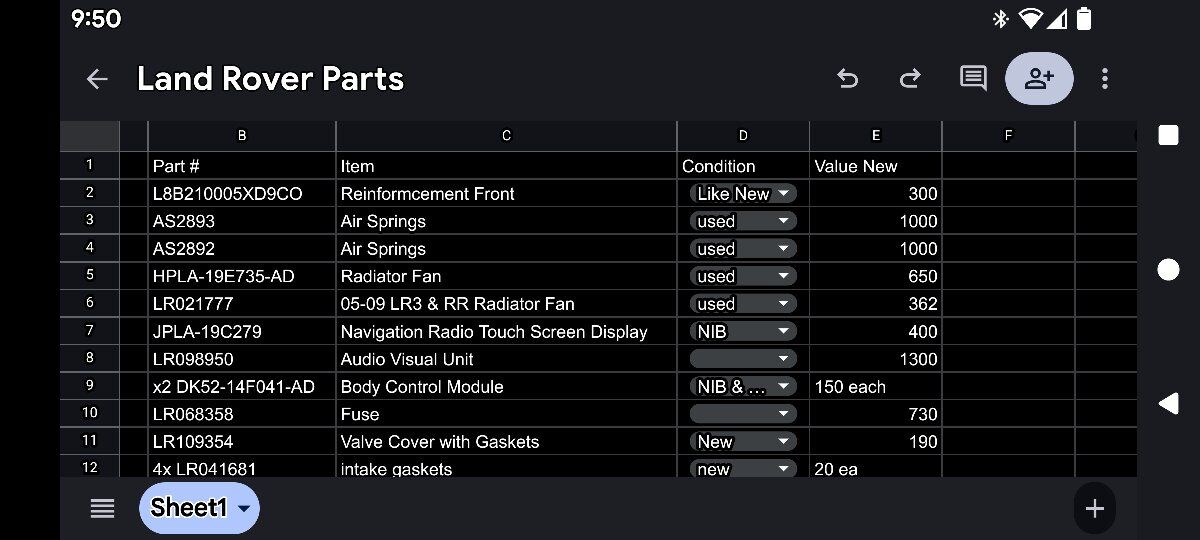The image size is (1200, 540).
Task: Select the value cell '650'
Action: pos(876,276)
